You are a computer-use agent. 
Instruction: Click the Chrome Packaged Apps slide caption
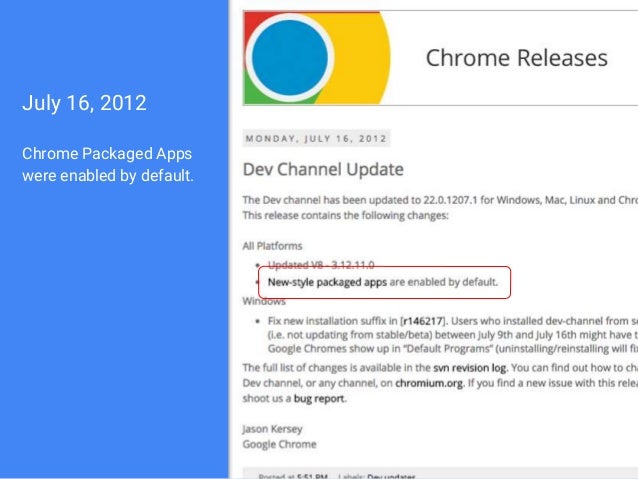(108, 164)
